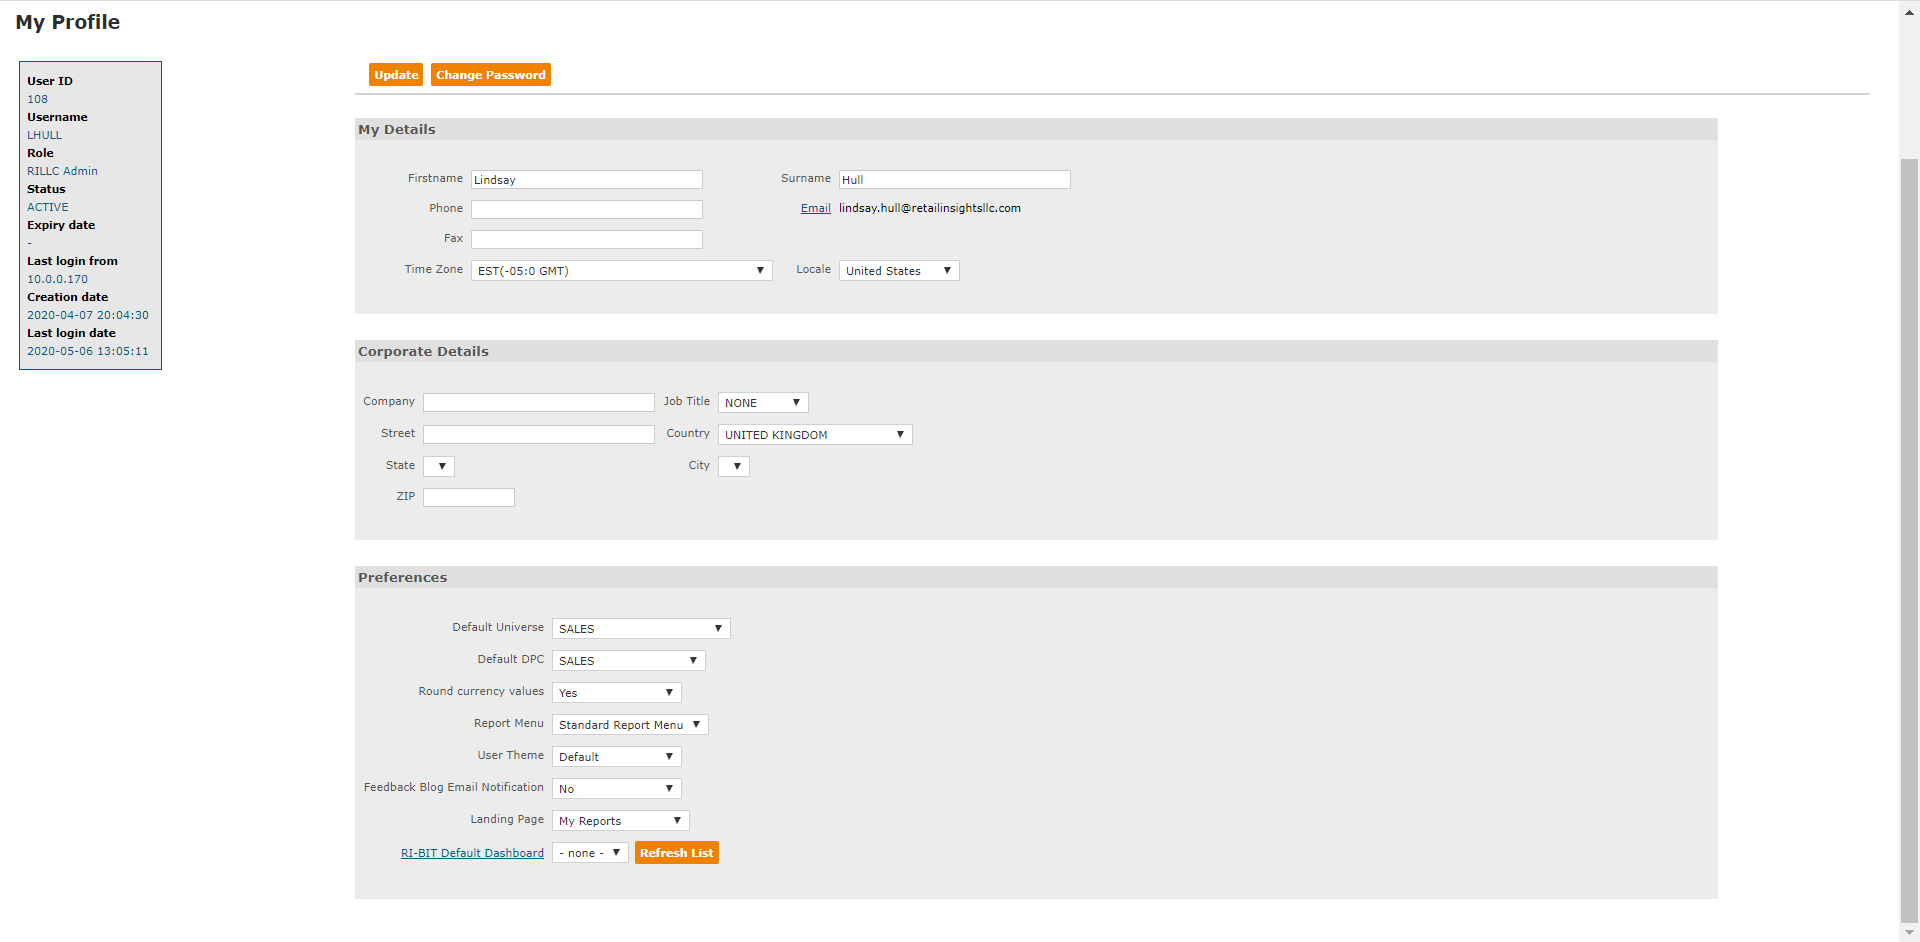Viewport: 1920px width, 942px height.
Task: Open the Default DPC dropdown
Action: point(629,661)
